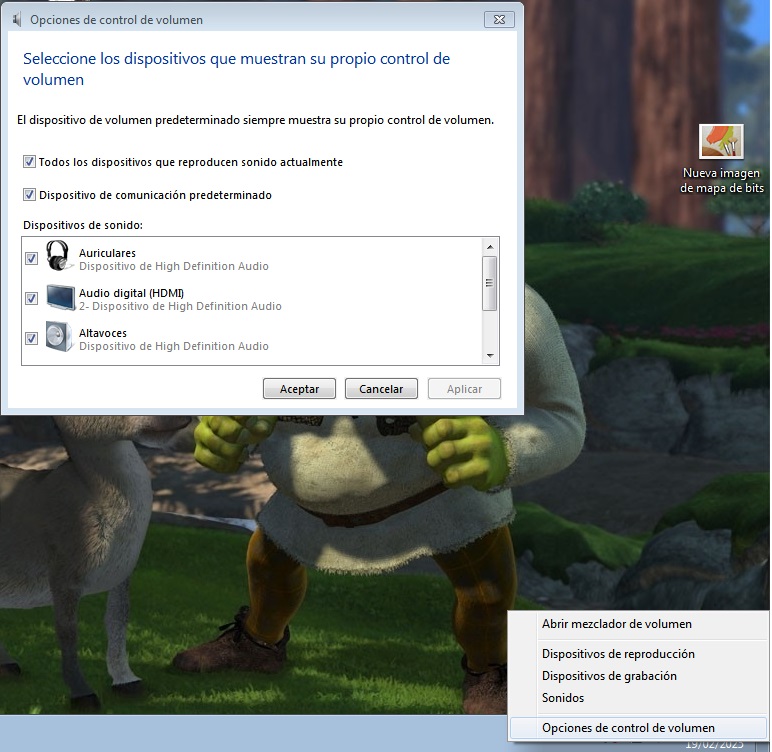Select Opciones de control de volumen menu entry
The width and height of the screenshot is (772, 752).
638,727
